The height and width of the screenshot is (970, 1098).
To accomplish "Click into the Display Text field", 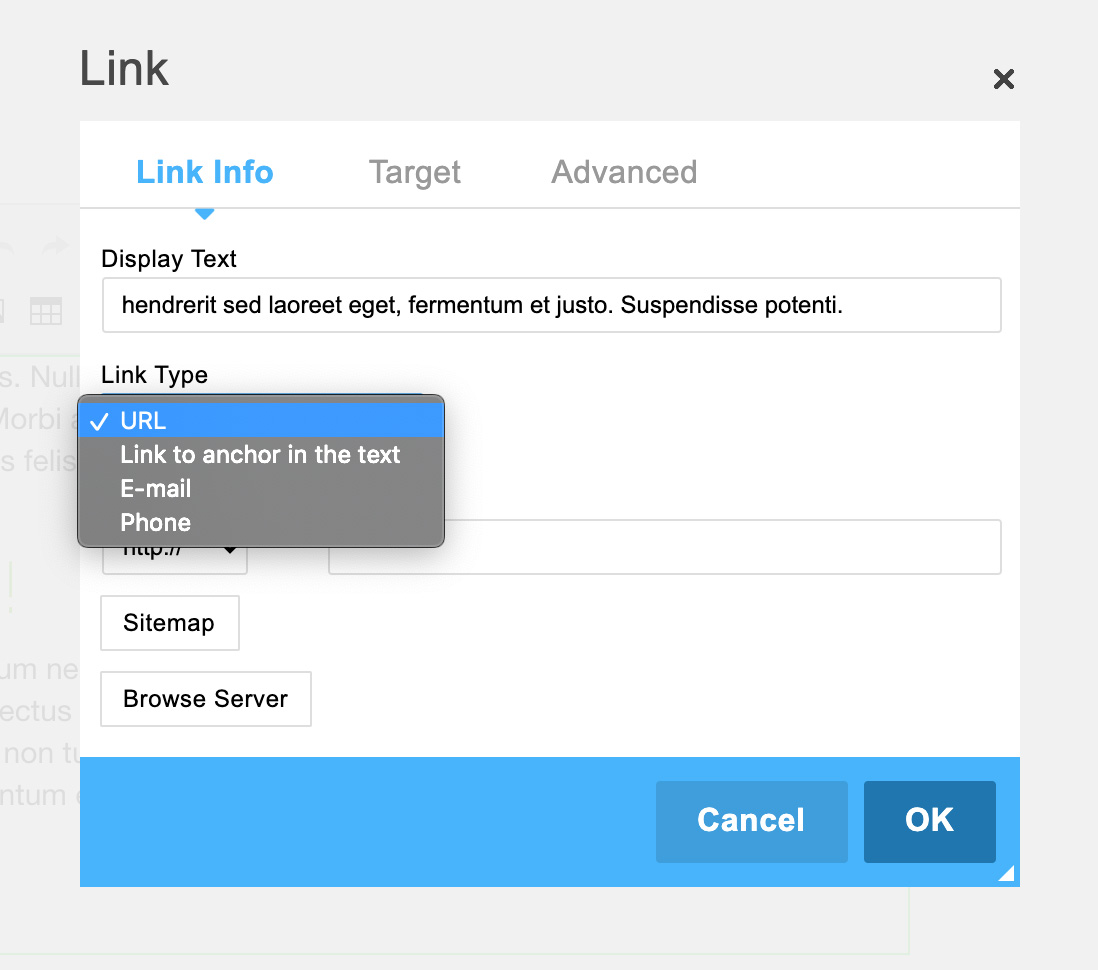I will [x=552, y=305].
